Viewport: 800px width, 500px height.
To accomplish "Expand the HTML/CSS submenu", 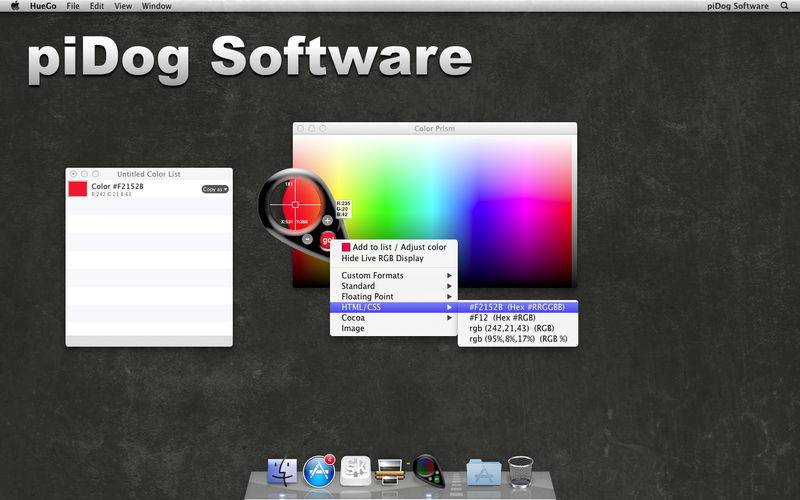I will [x=394, y=307].
